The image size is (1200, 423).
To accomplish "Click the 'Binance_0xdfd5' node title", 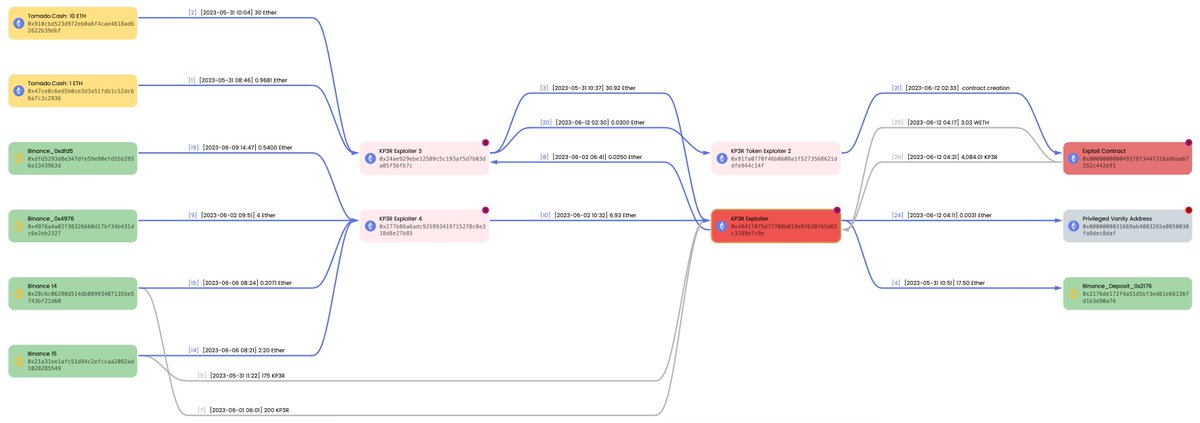I will [50, 151].
